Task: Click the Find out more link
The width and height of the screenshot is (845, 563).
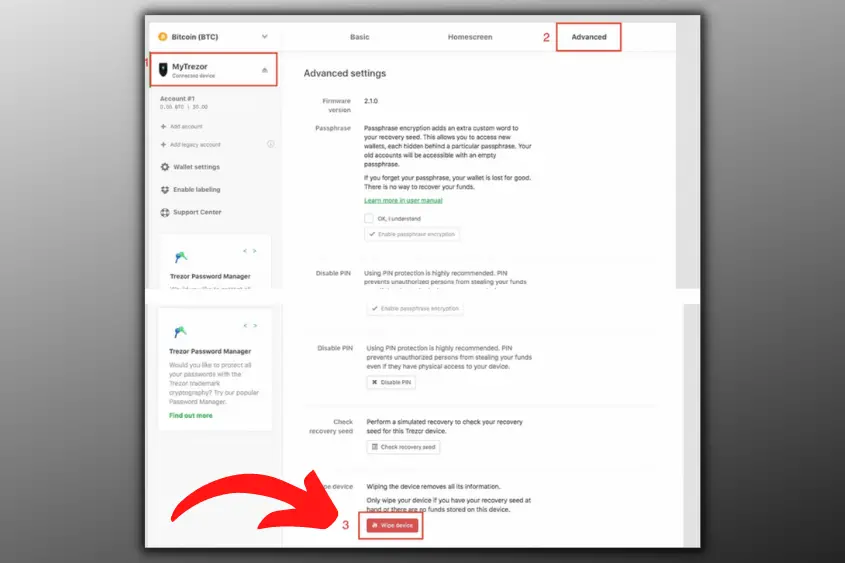Action: pyautogui.click(x=191, y=415)
